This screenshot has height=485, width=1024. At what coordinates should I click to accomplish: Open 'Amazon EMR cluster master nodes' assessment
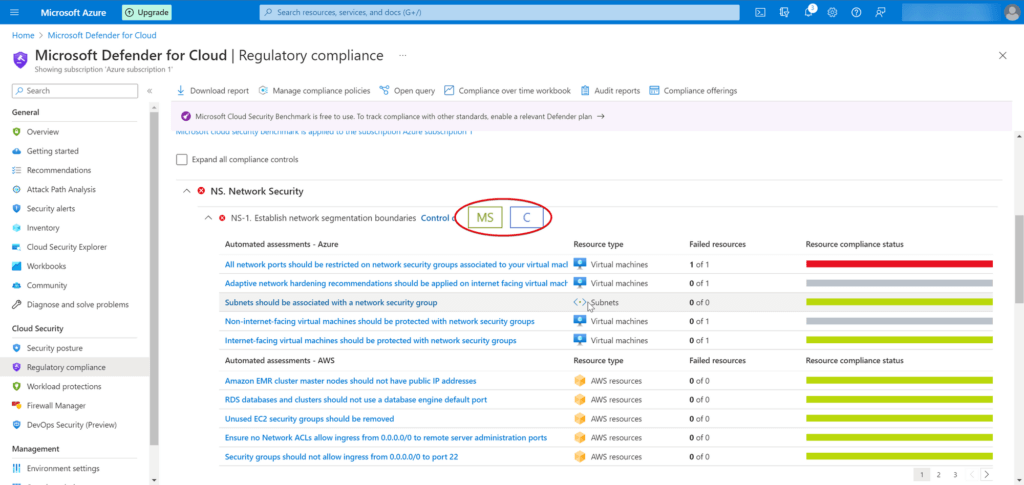click(350, 381)
